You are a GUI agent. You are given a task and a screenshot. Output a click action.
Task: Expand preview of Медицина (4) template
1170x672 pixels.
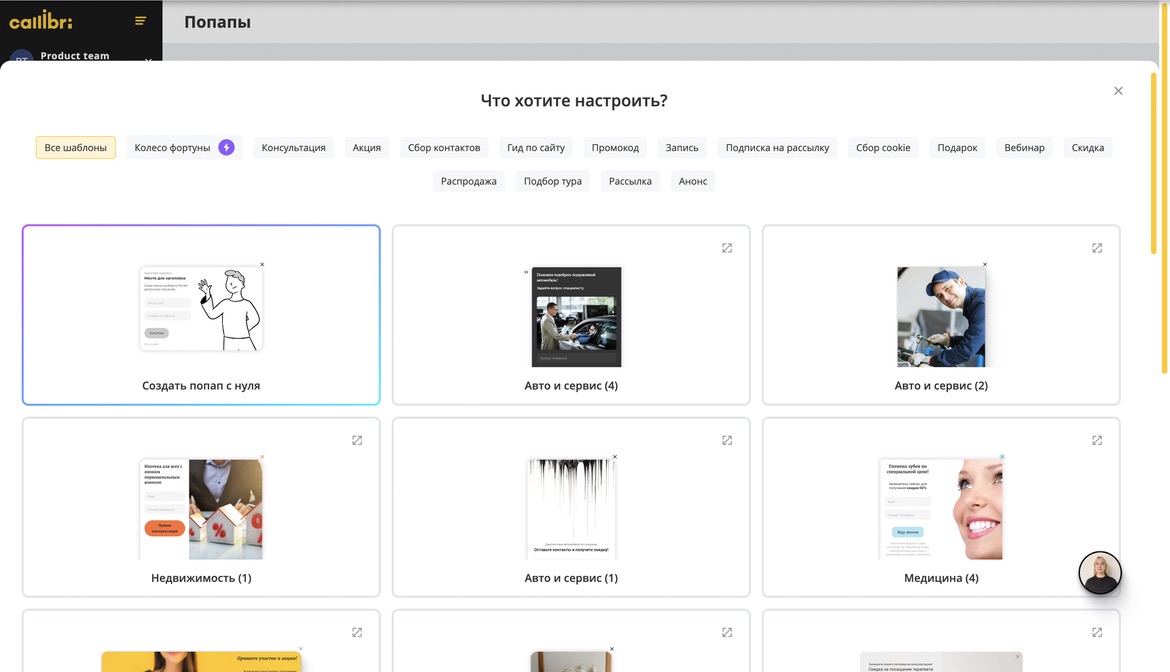coord(1097,440)
